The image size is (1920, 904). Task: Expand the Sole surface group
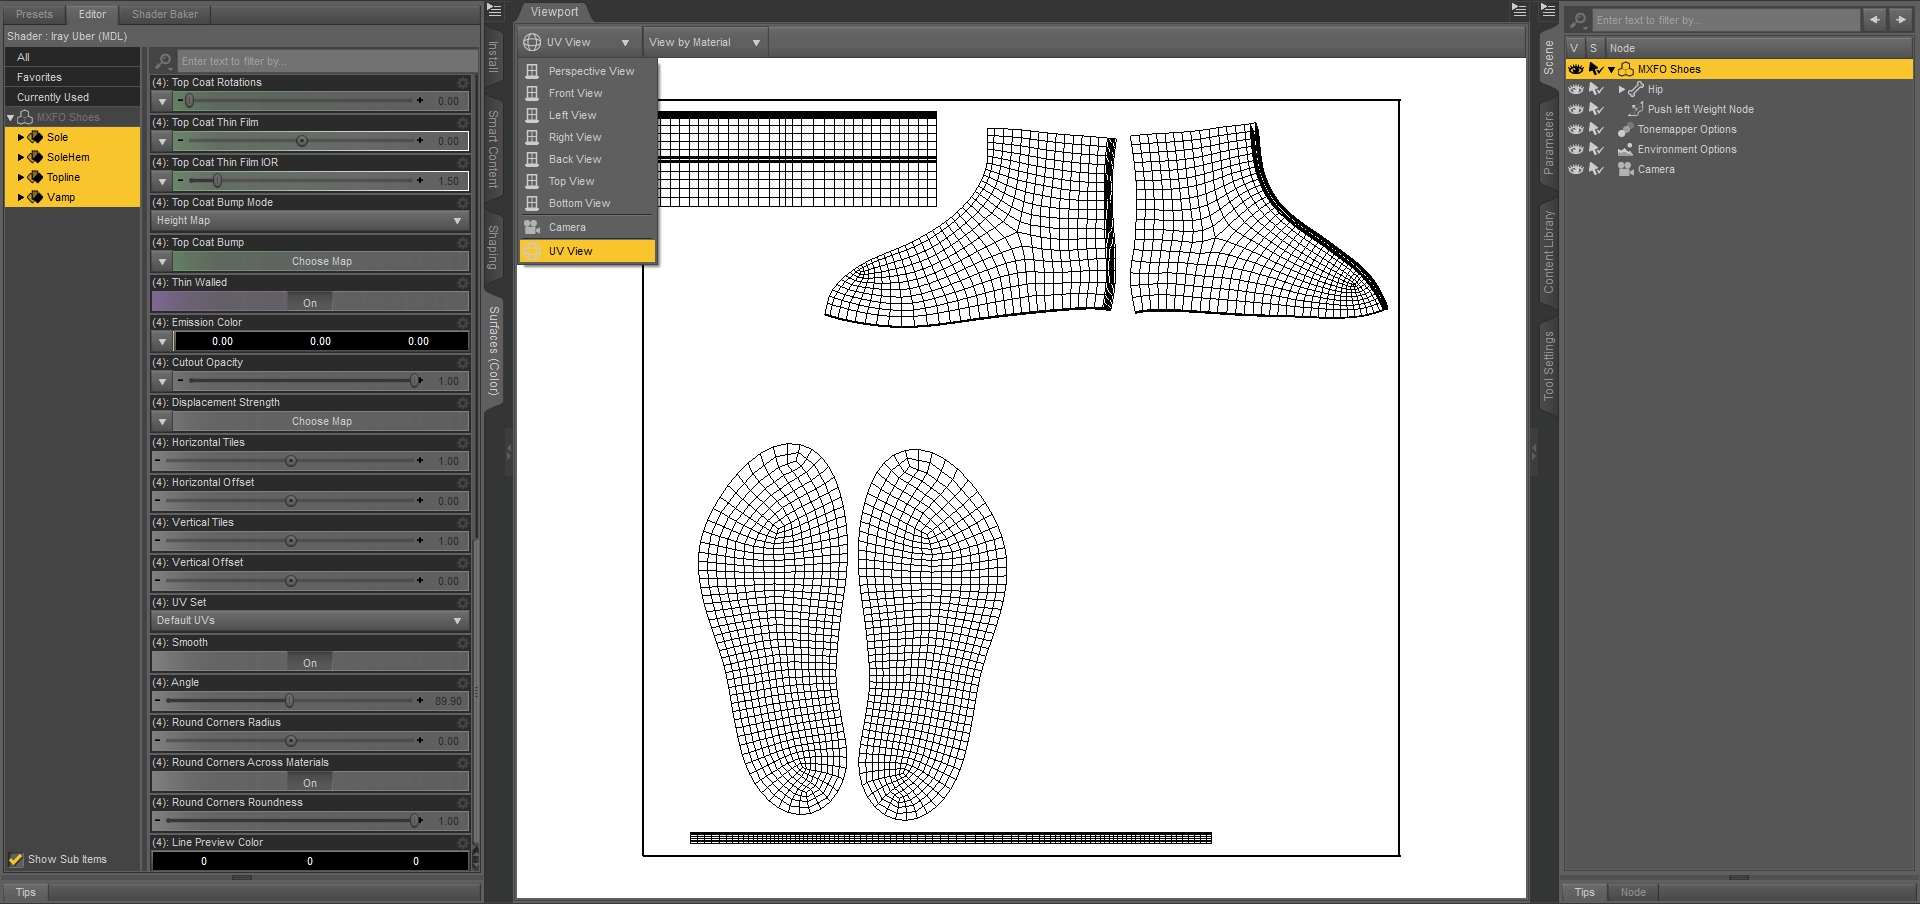(x=20, y=137)
